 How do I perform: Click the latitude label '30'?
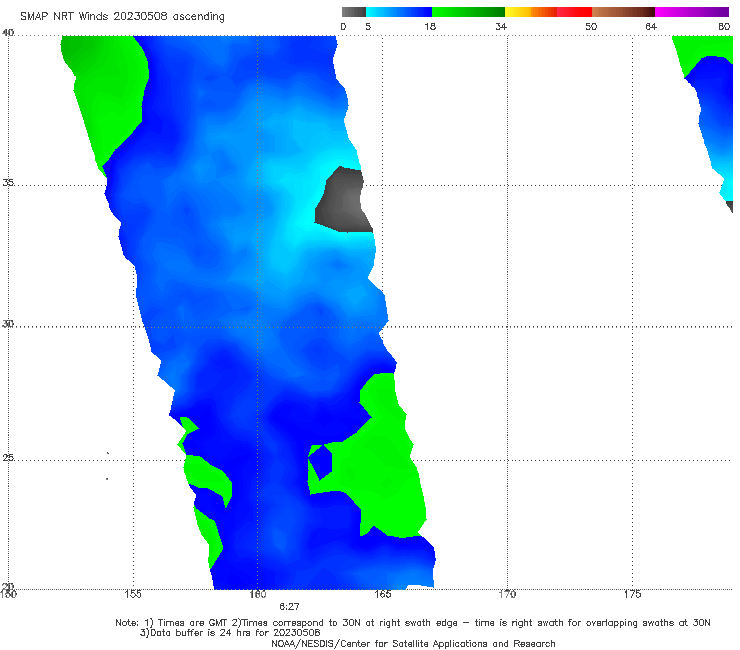(x=8, y=324)
